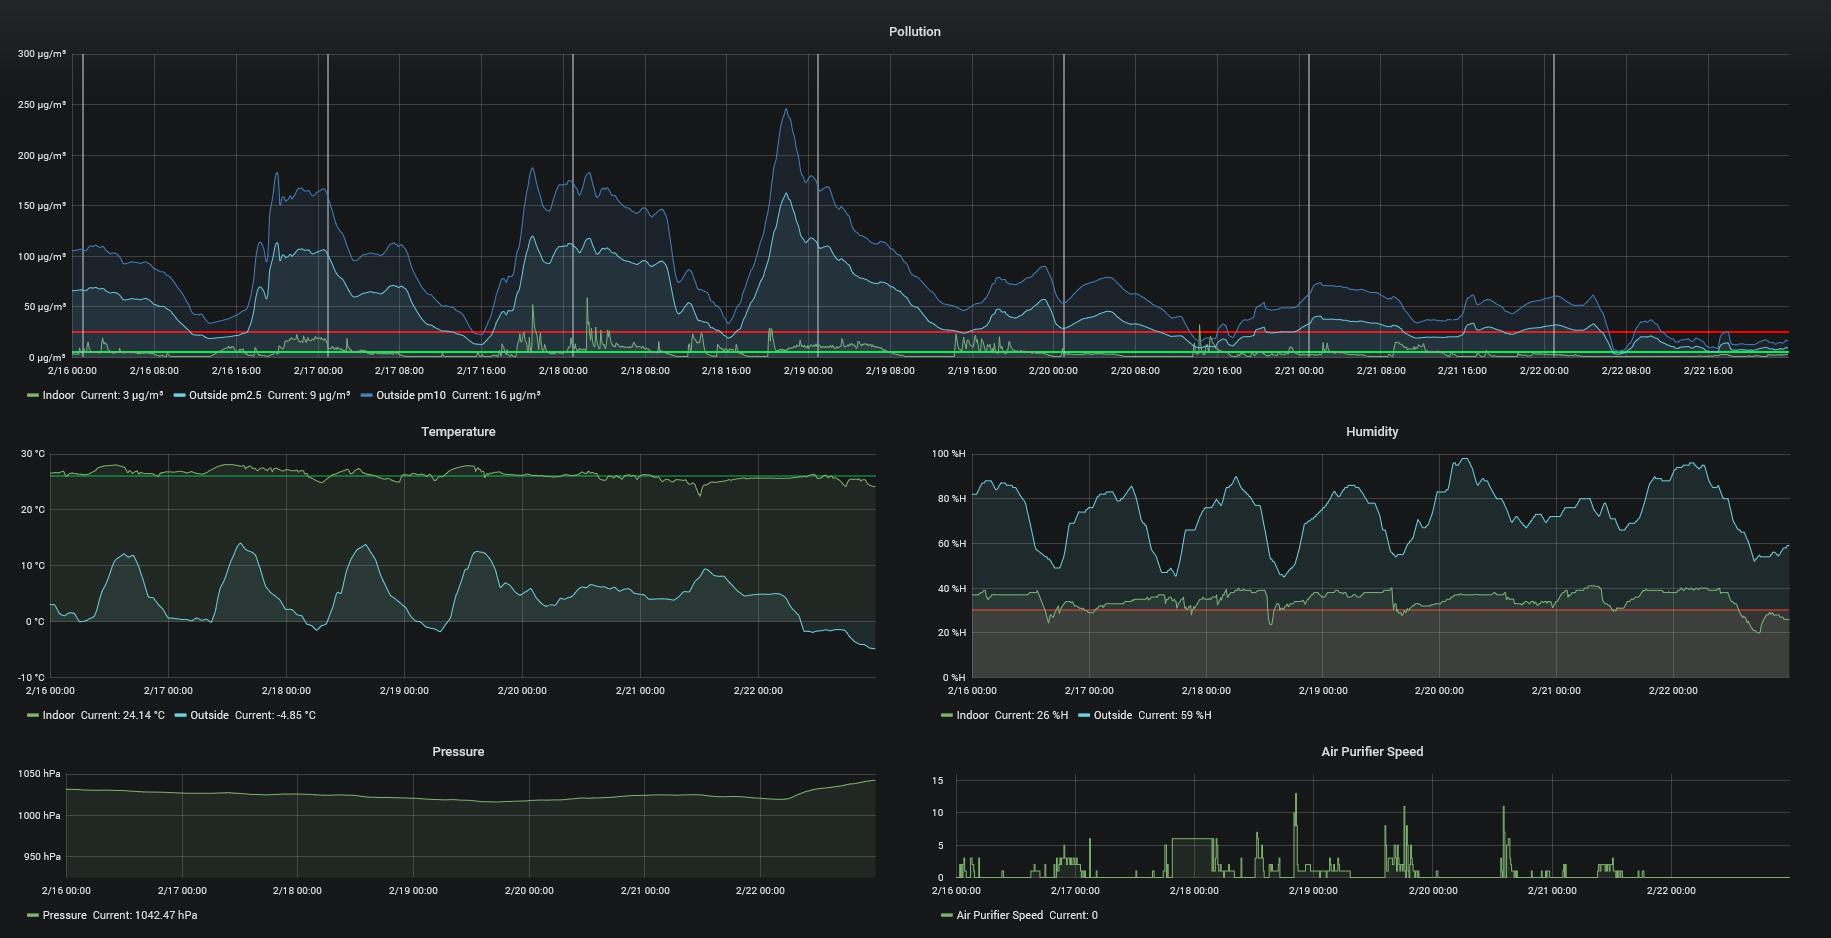Toggle Air Purifier Speed series in legend
The height and width of the screenshot is (938, 1831).
[999, 916]
